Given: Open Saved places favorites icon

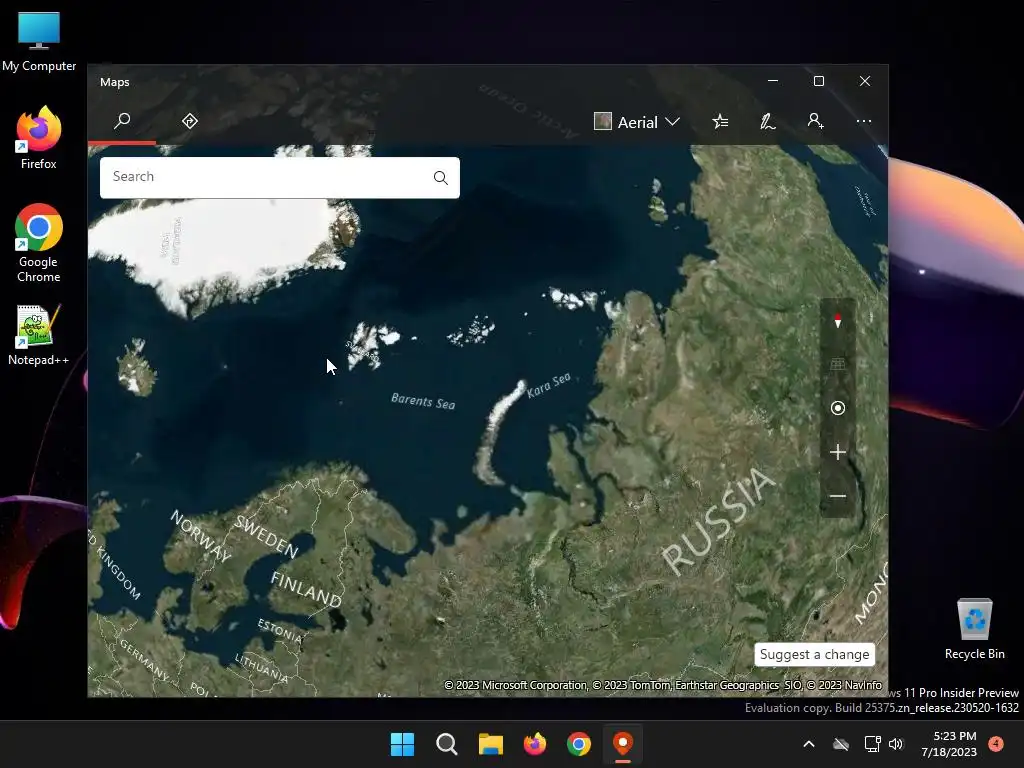Looking at the screenshot, I should 720,121.
